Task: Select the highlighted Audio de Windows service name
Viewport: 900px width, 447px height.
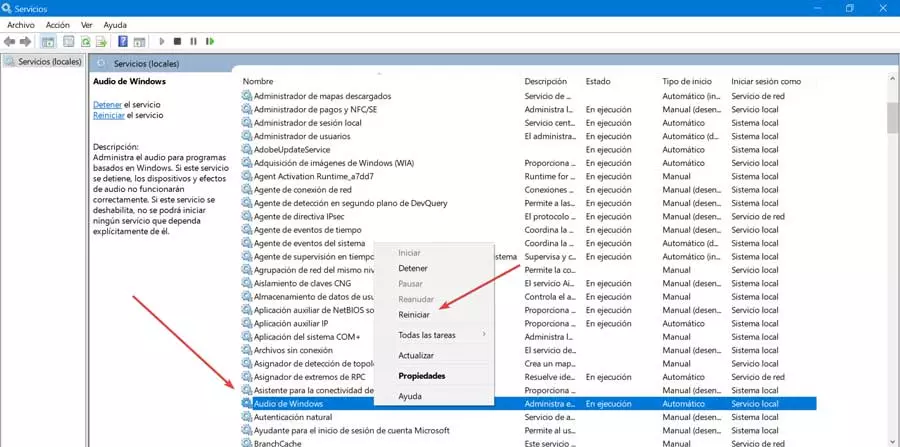Action: point(288,404)
